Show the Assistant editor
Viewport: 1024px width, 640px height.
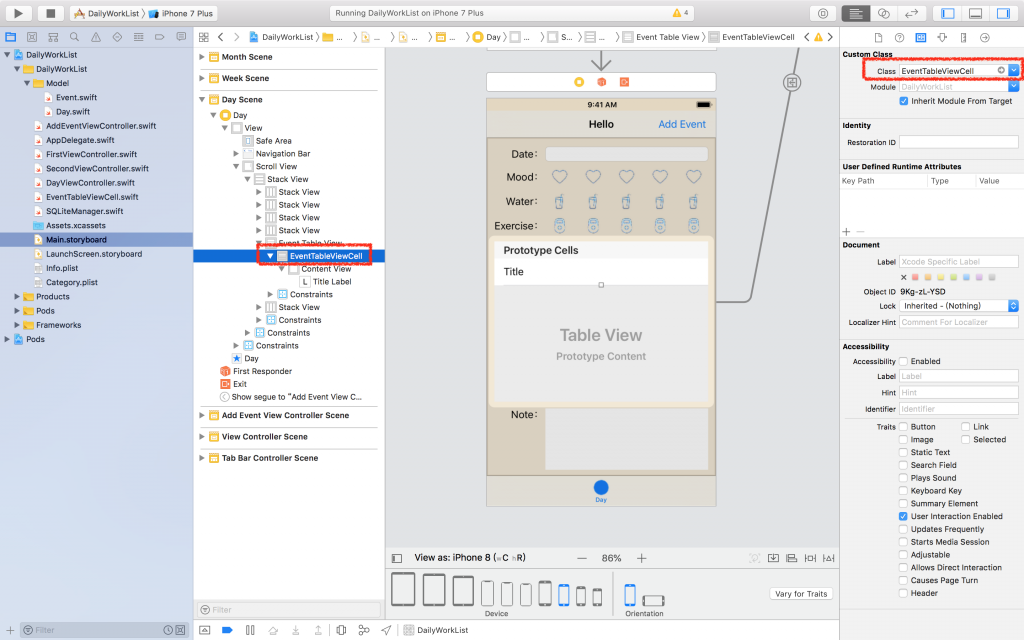884,13
